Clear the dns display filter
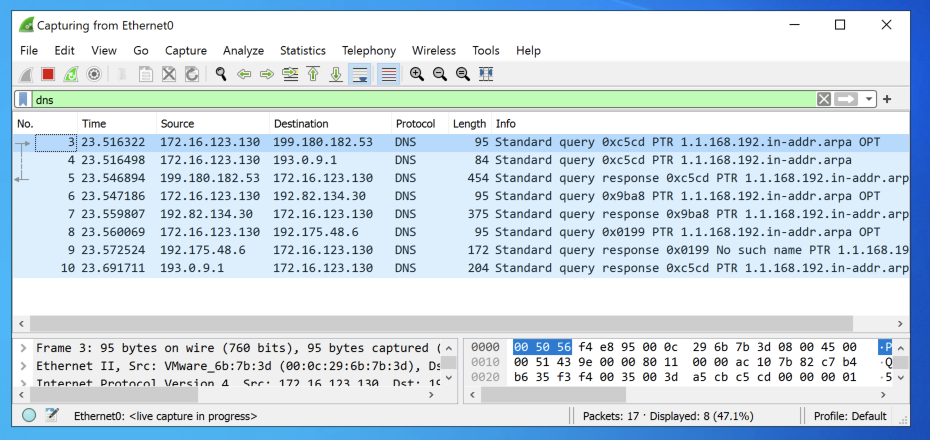The image size is (930, 440). point(824,99)
